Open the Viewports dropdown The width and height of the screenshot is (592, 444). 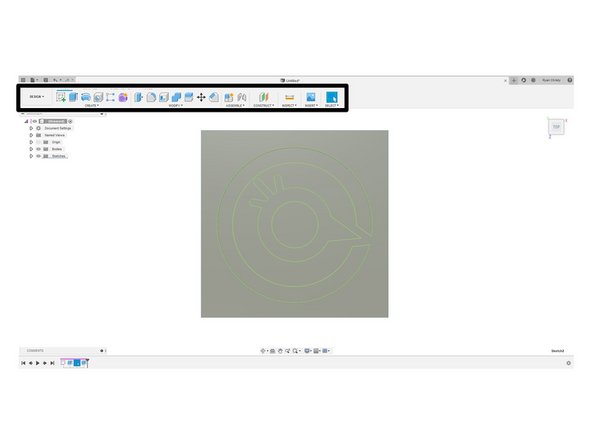coord(326,351)
